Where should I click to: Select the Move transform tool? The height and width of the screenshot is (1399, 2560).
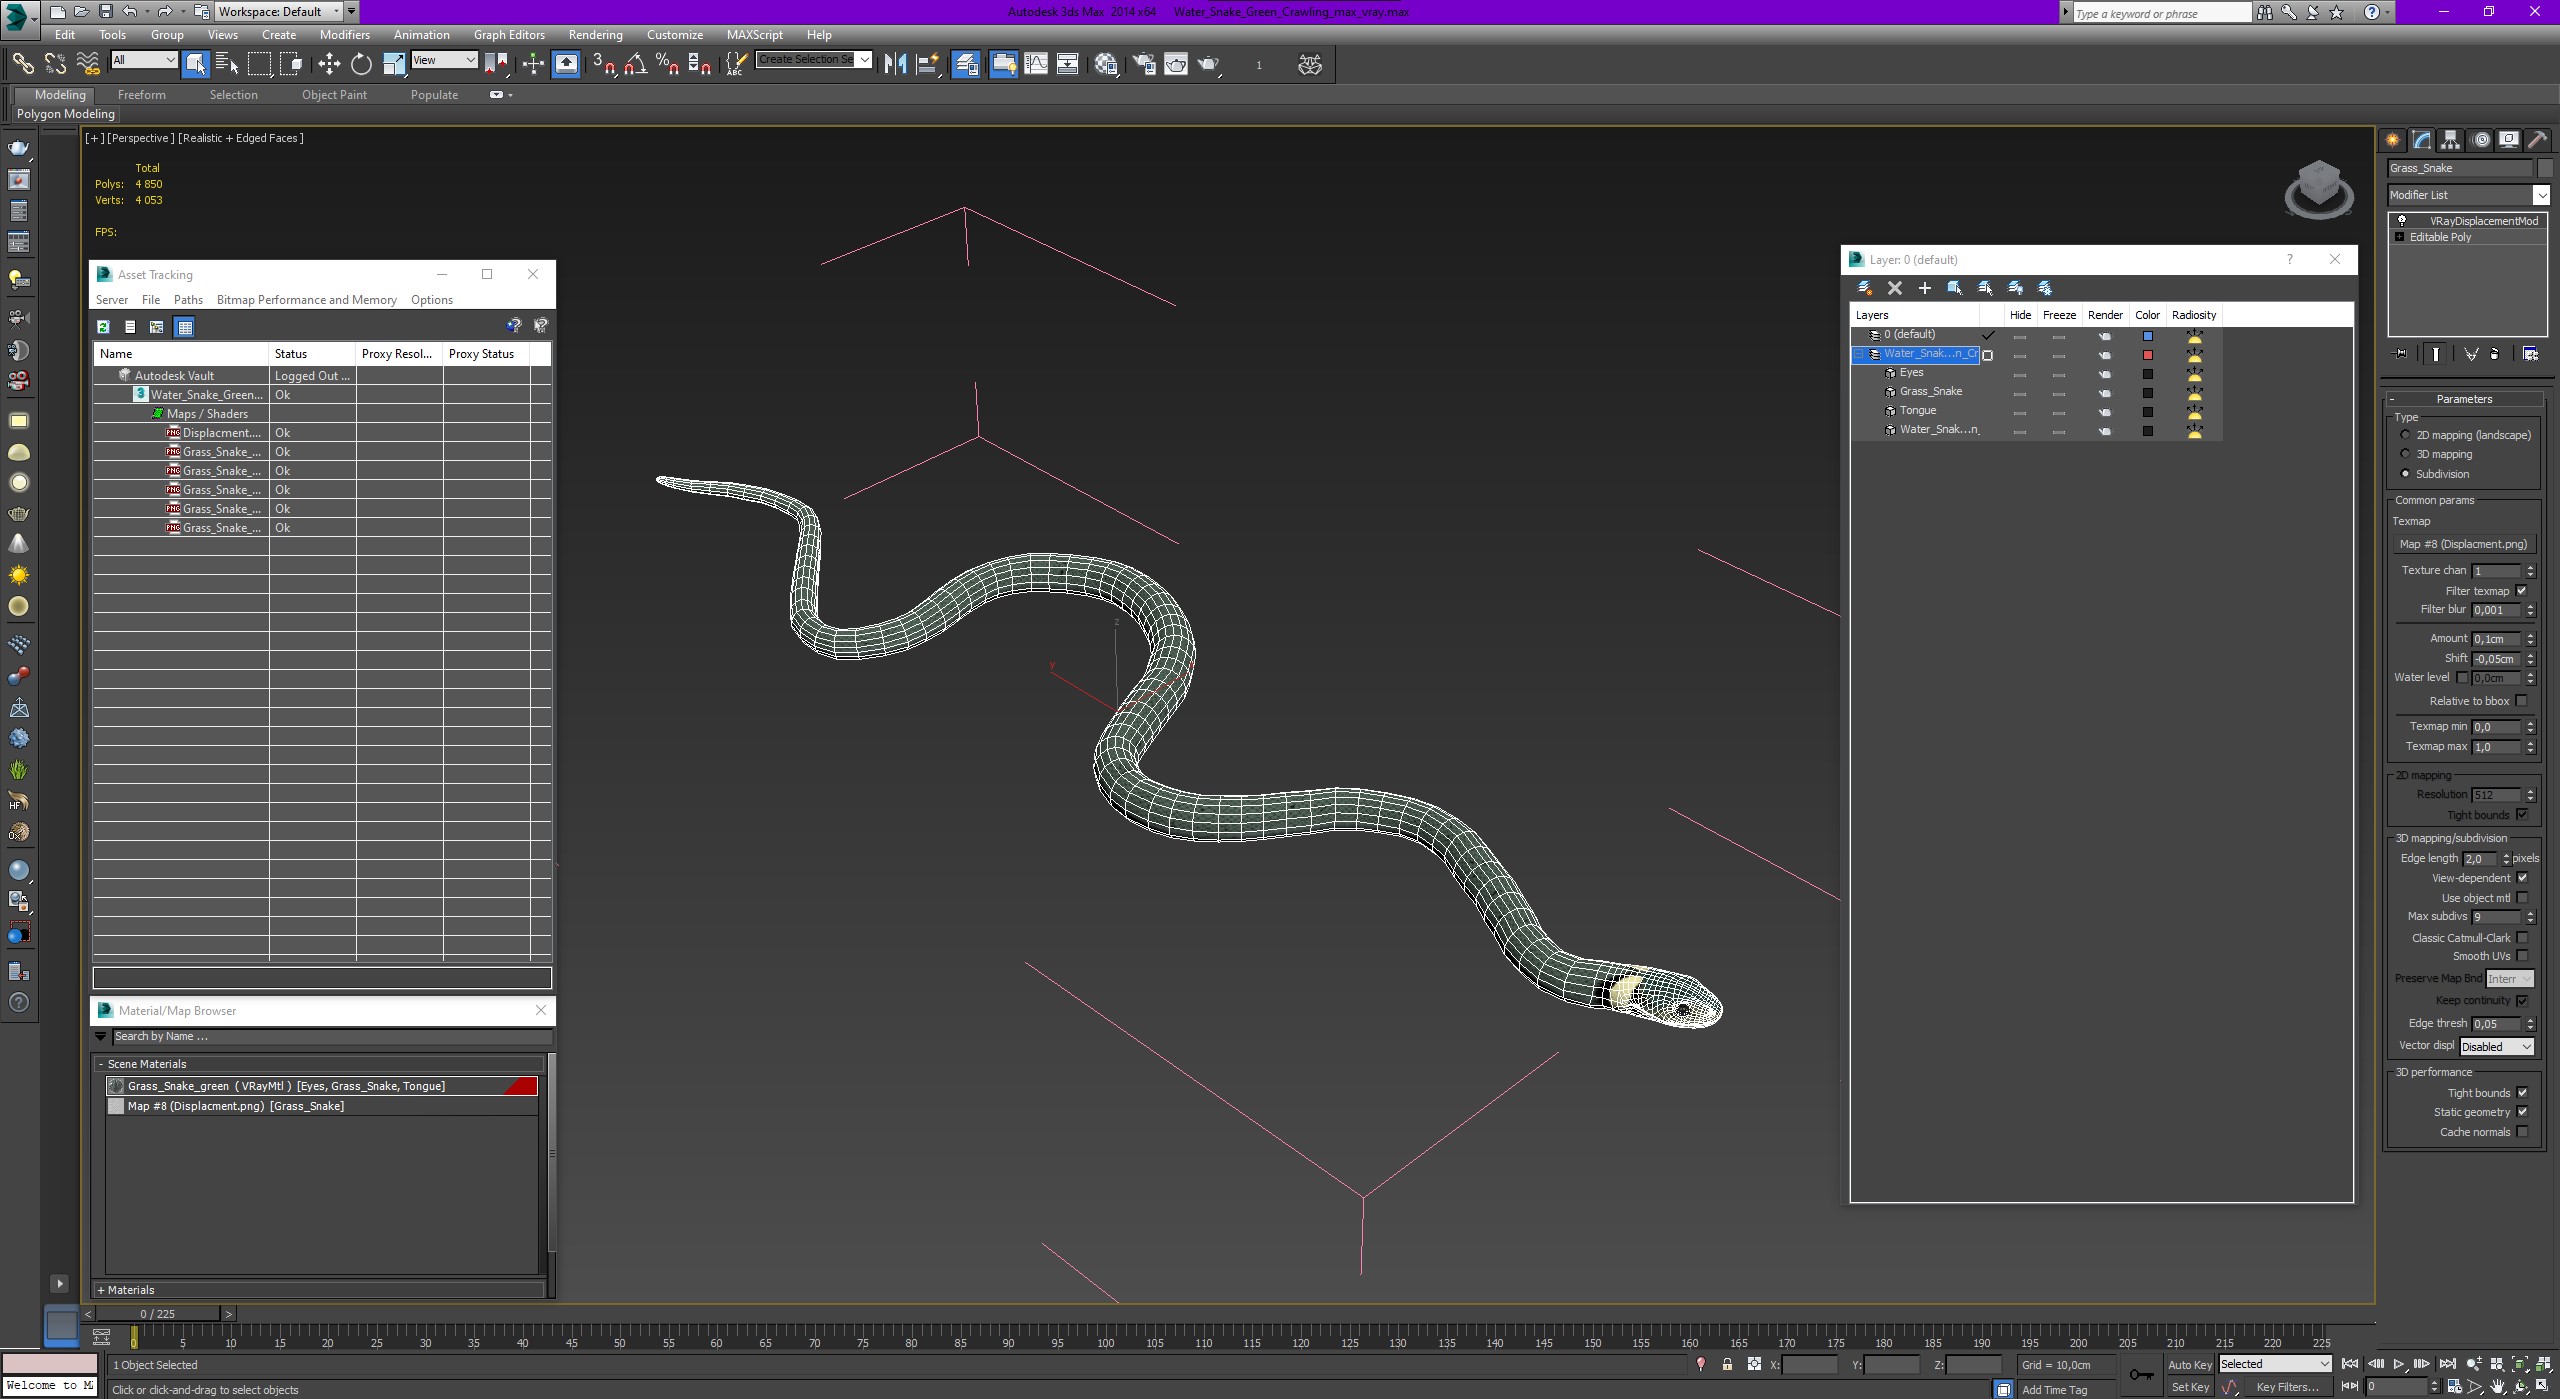(x=329, y=64)
